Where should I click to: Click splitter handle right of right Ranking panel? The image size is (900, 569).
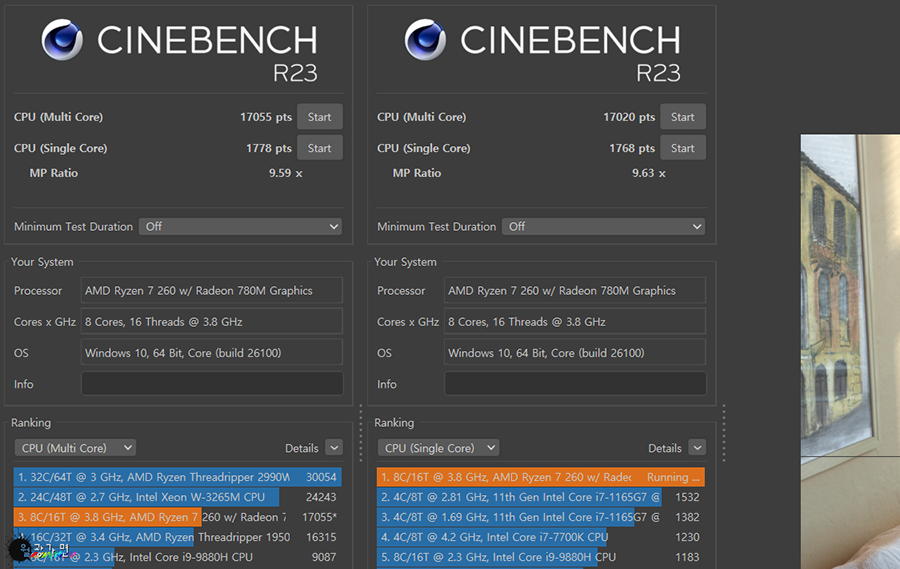click(724, 433)
